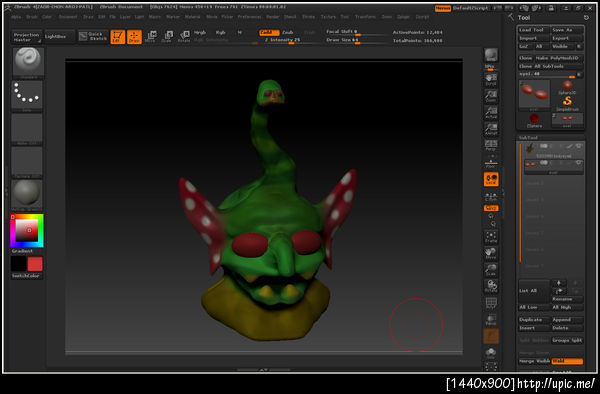Click the Move view icon in right shelf
Screen dimensions: 600x394
(x=491, y=254)
